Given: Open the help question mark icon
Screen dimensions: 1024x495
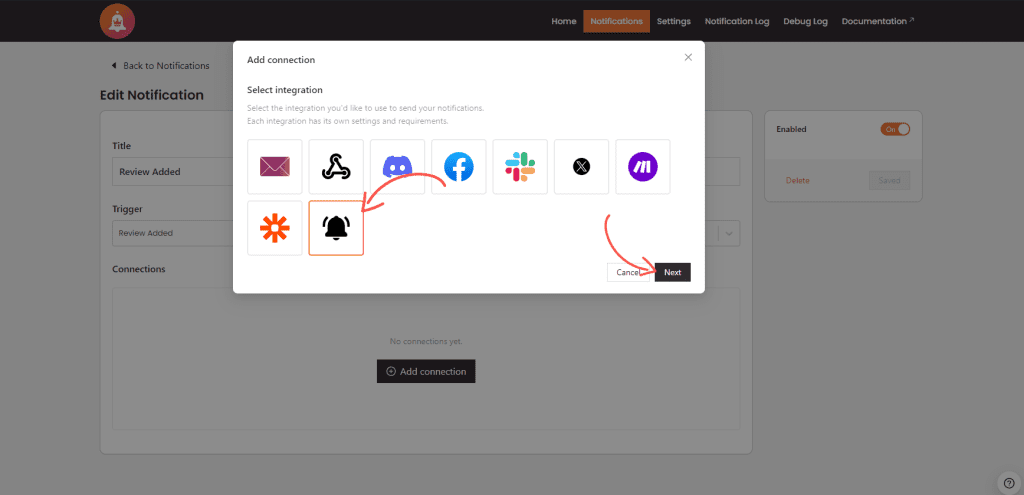Looking at the screenshot, I should coord(1009,483).
